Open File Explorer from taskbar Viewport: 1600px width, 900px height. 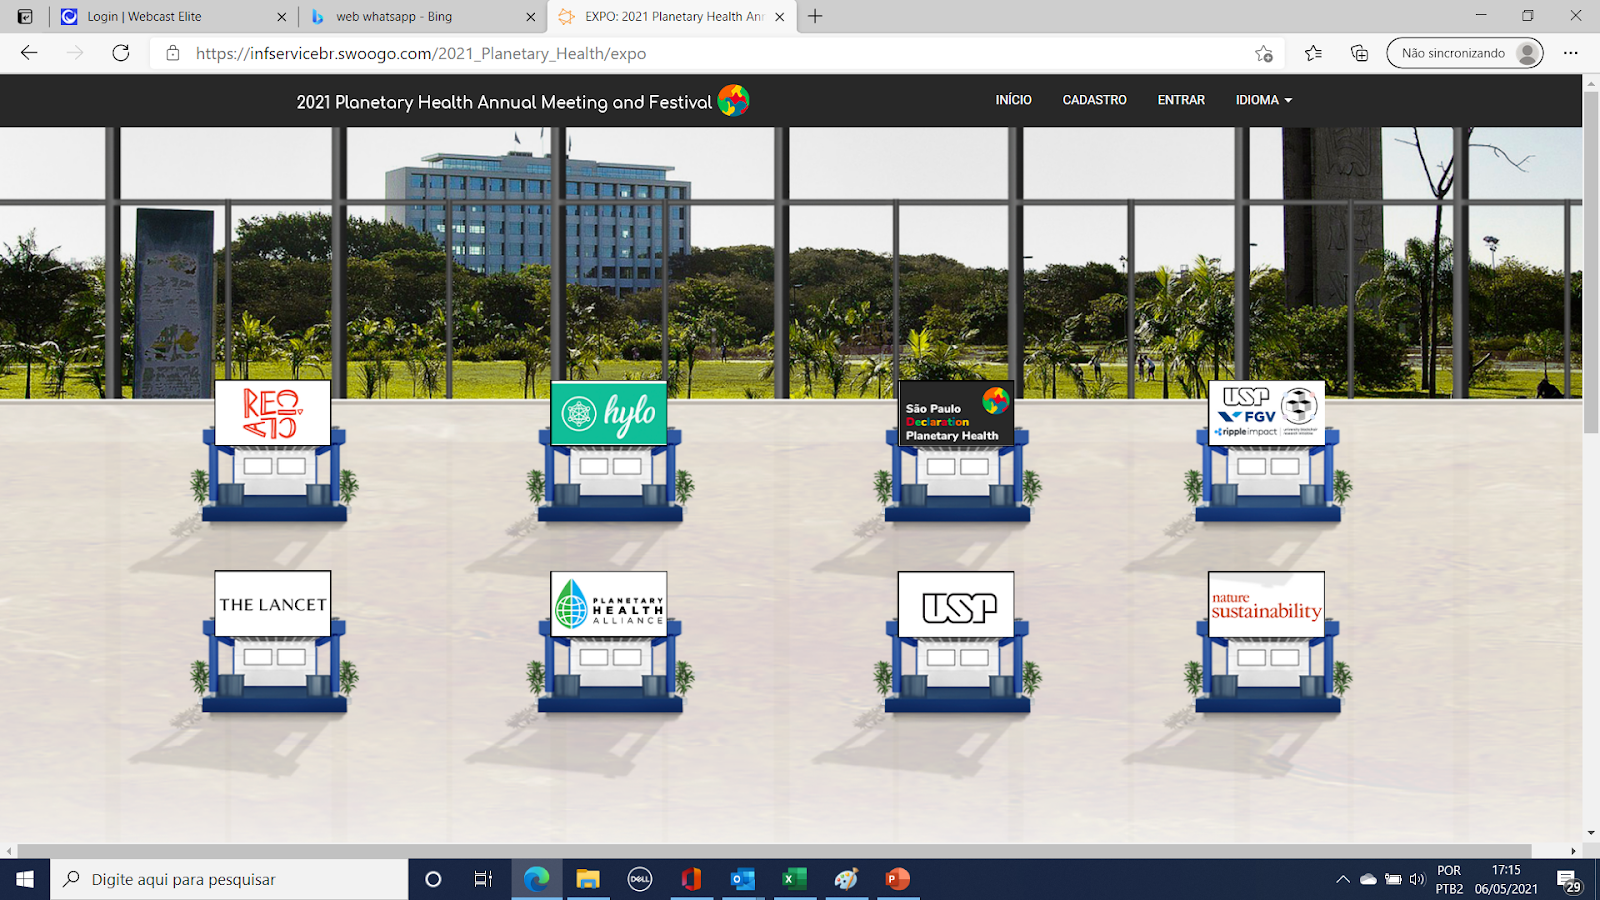[588, 879]
